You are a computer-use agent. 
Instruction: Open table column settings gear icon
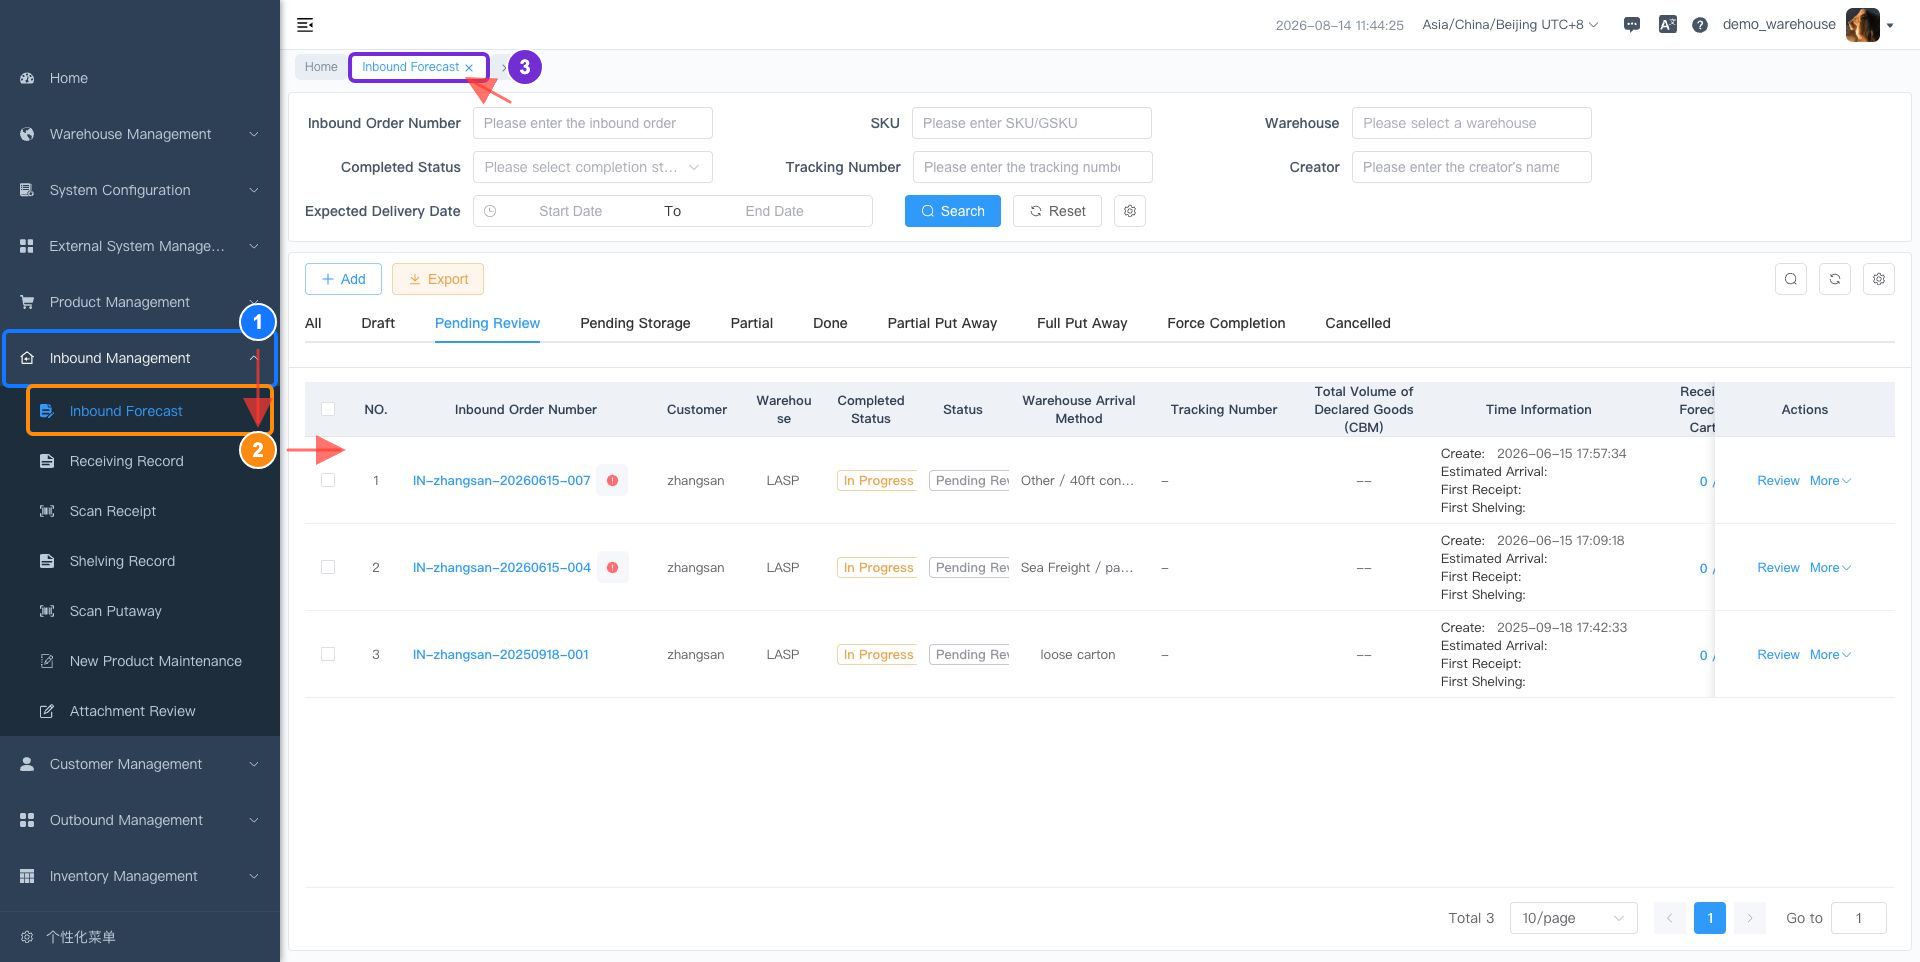(1879, 279)
